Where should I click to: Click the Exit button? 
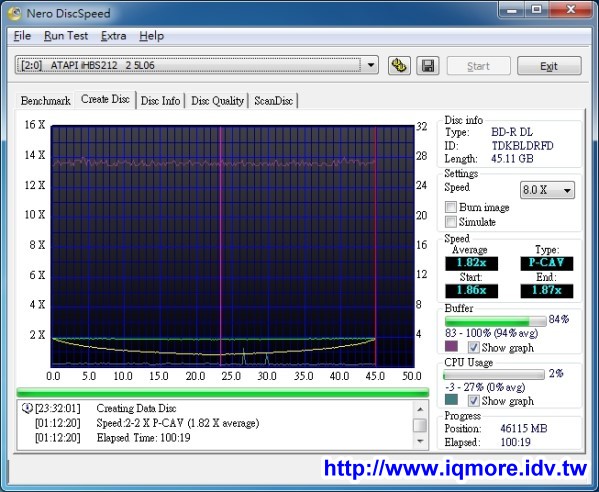[549, 66]
